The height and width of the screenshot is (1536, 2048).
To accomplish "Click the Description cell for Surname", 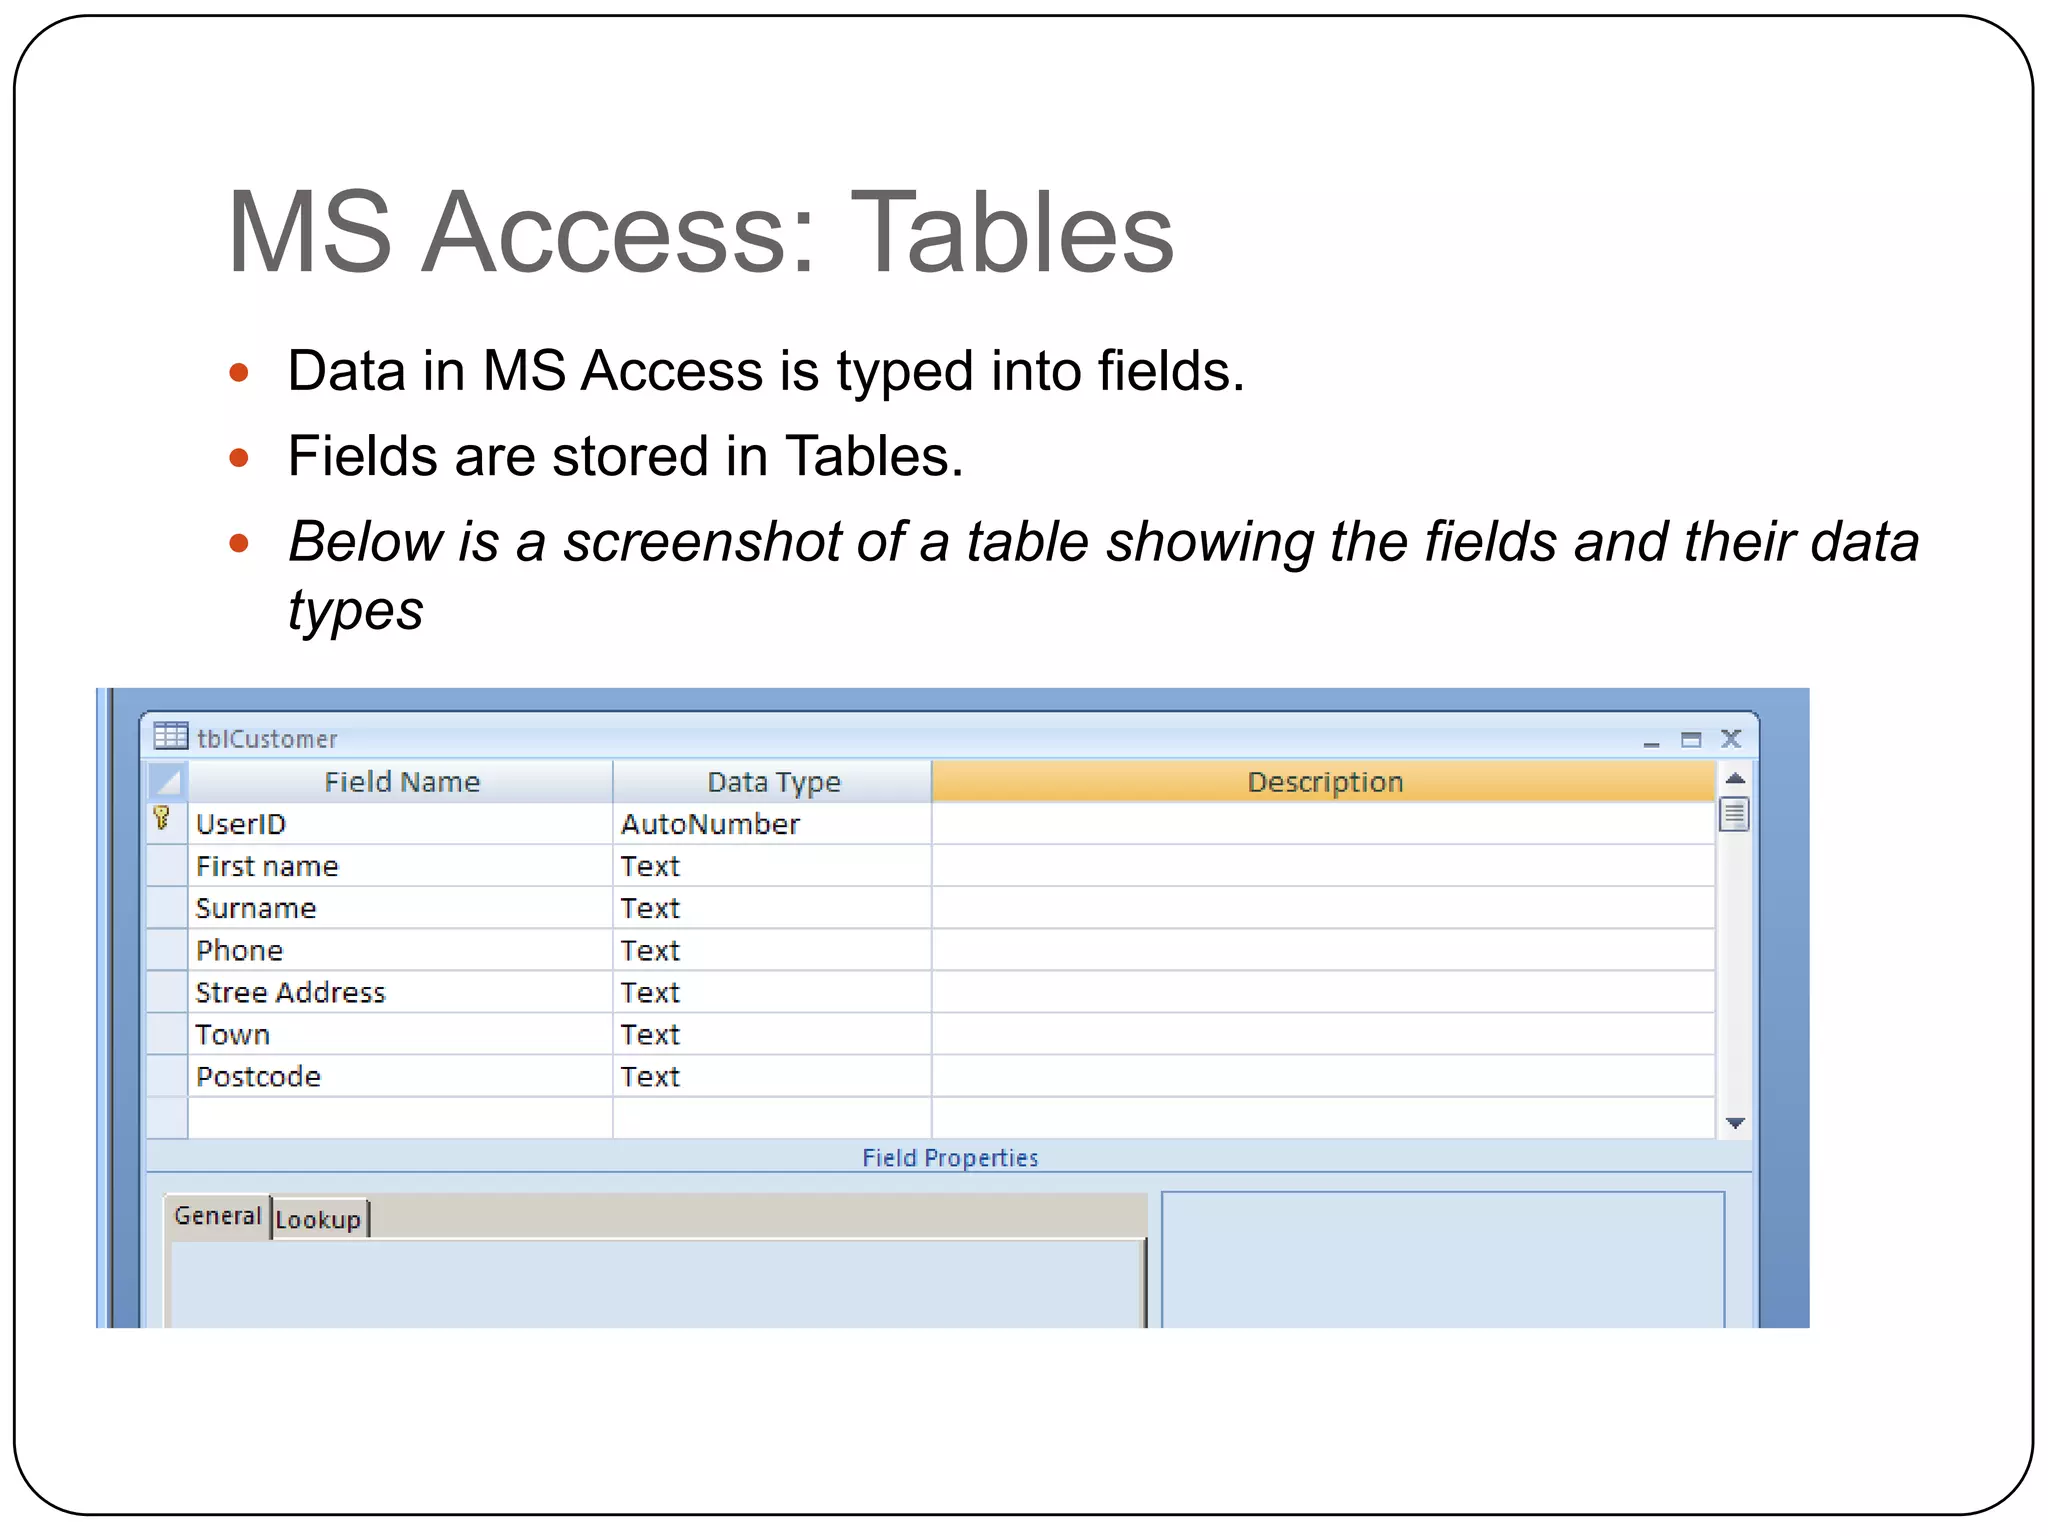I will 1324,908.
